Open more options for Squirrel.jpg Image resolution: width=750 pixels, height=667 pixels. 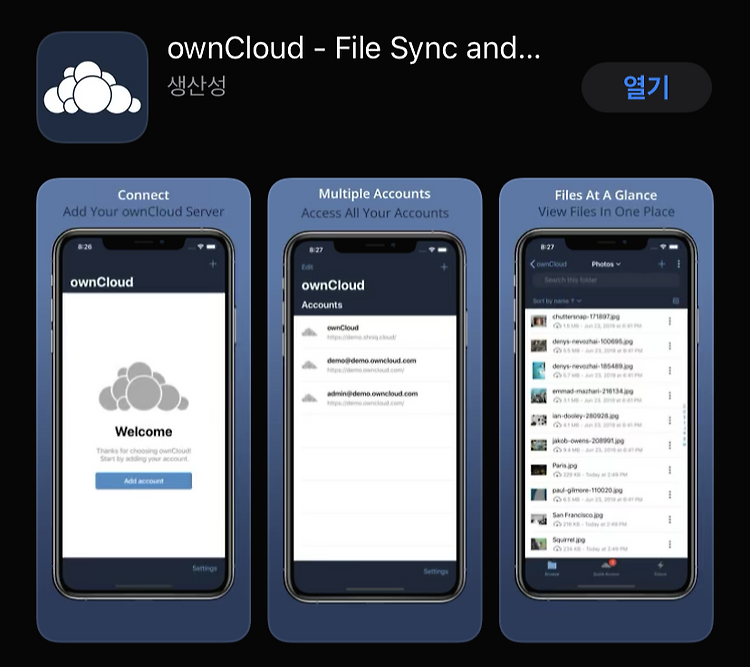point(670,545)
